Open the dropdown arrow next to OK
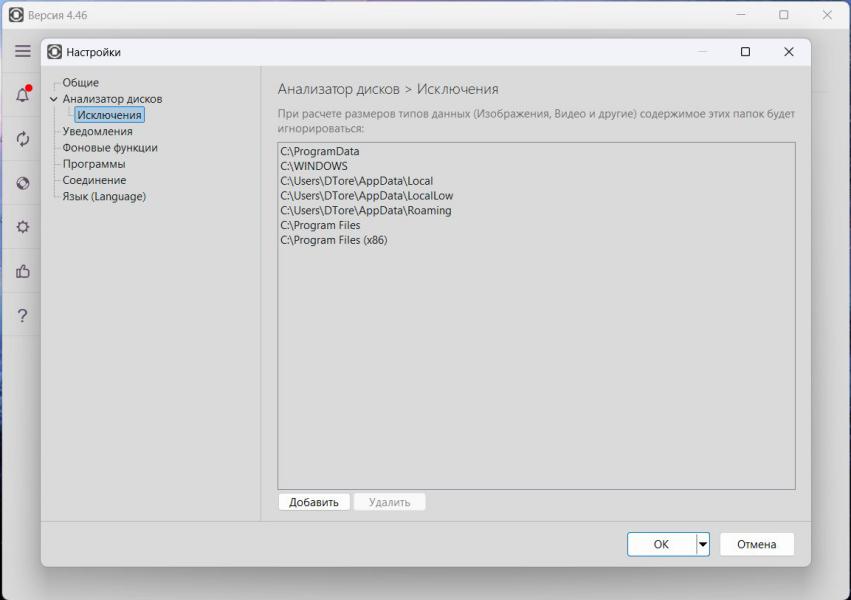The image size is (851, 600). (x=703, y=544)
